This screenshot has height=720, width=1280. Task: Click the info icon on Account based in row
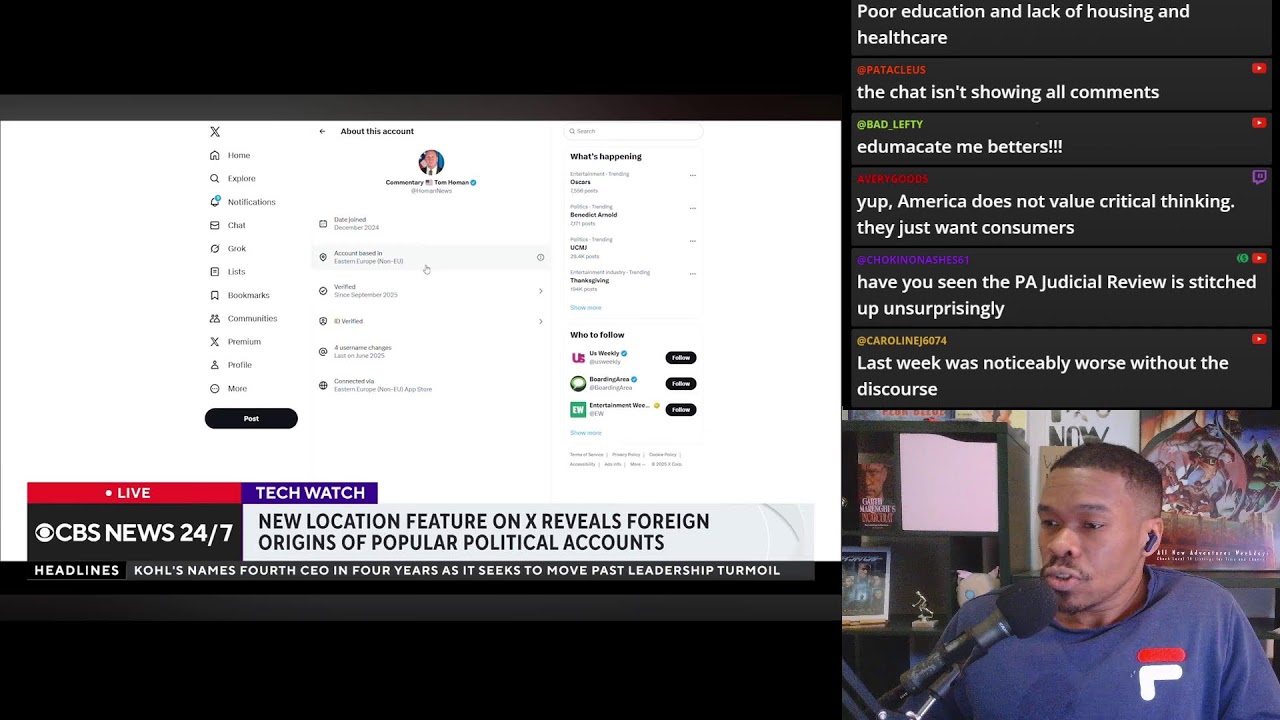(x=541, y=257)
